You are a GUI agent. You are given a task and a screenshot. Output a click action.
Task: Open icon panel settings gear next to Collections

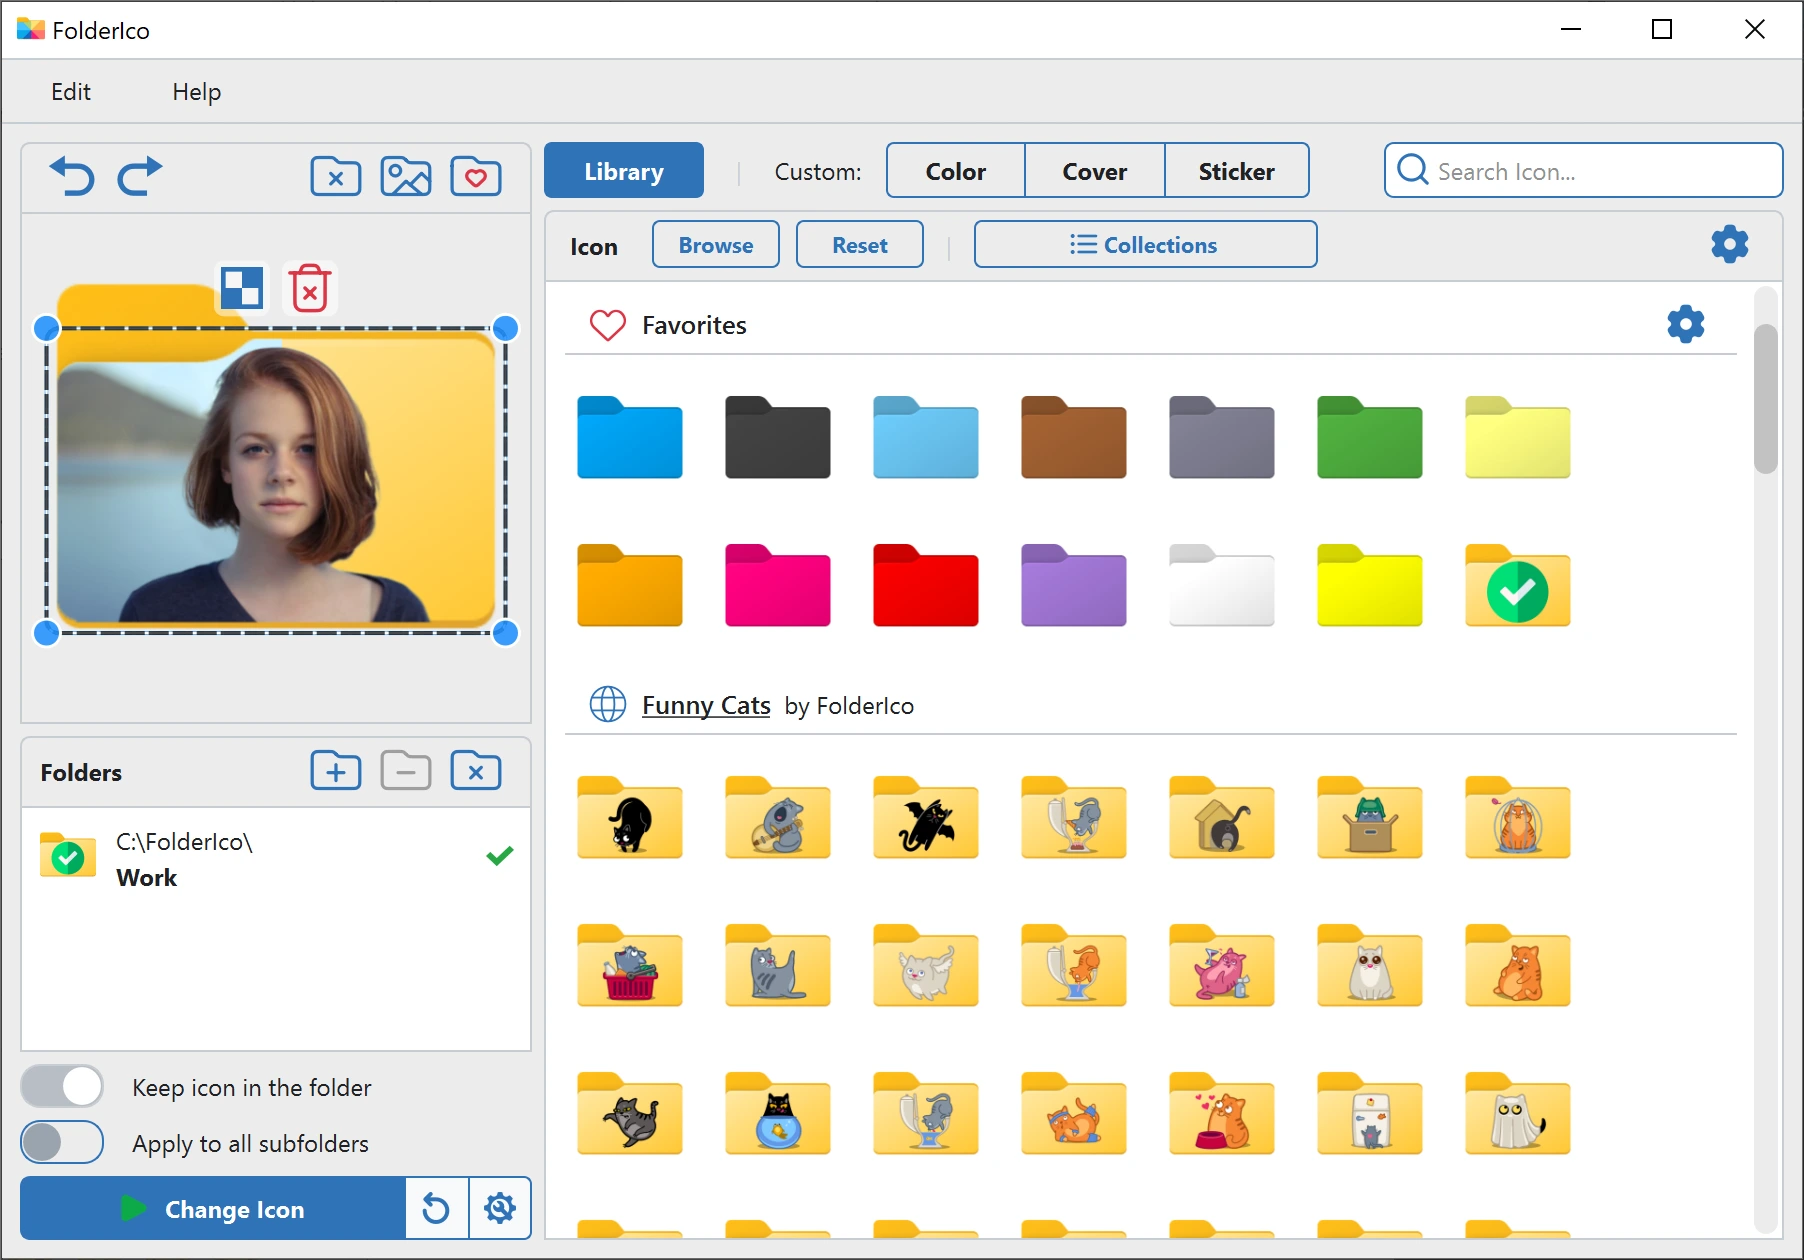(1730, 244)
